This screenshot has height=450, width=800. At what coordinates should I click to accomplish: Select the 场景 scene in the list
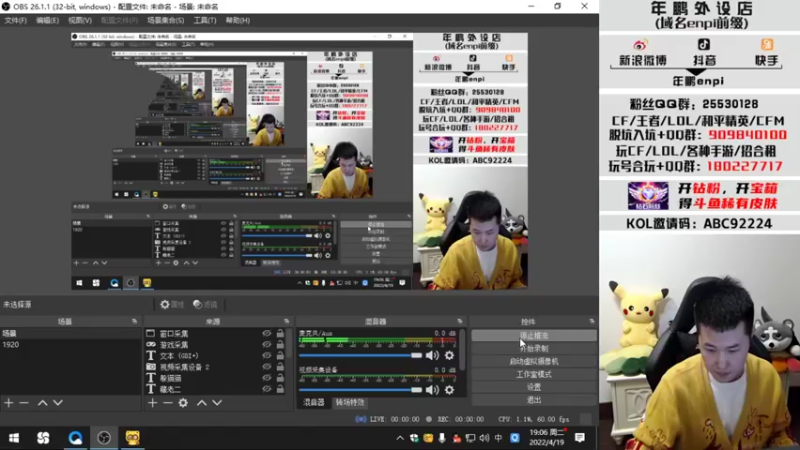click(70, 333)
